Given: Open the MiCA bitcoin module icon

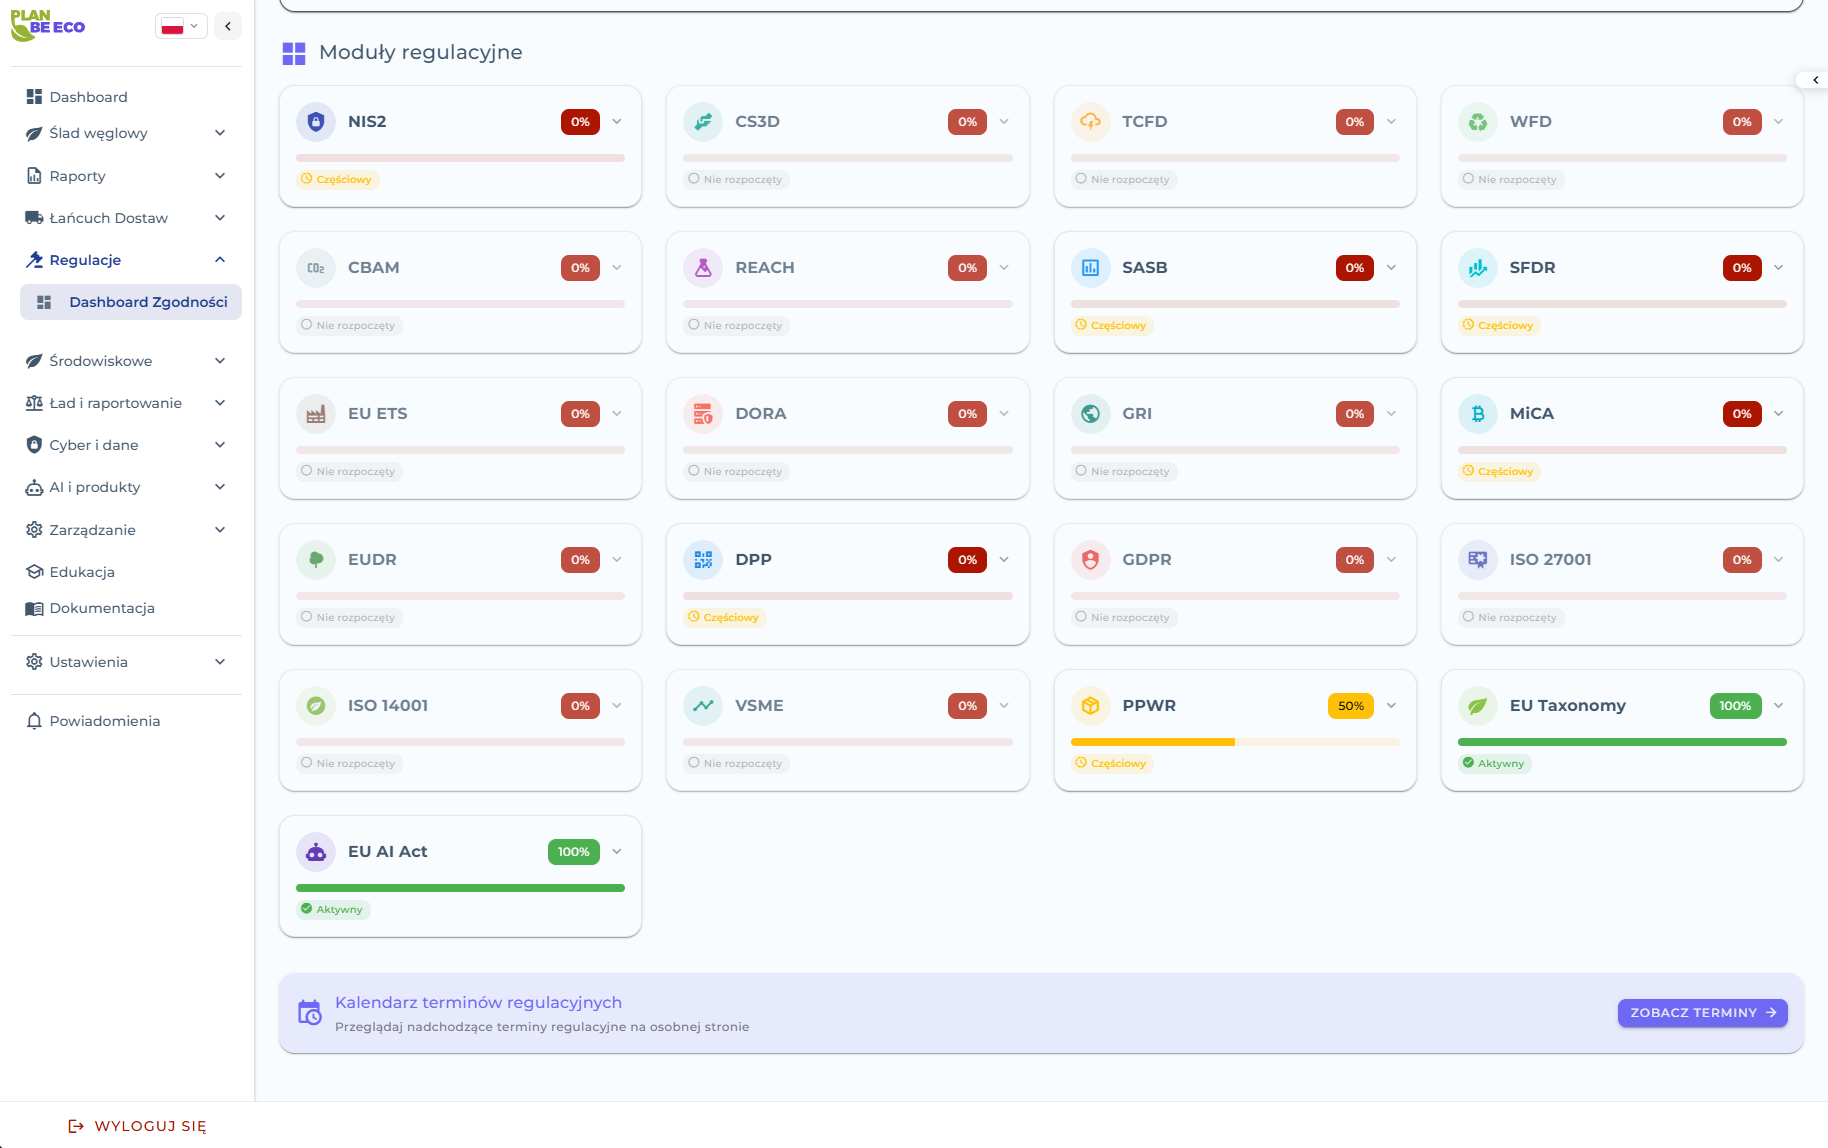Looking at the screenshot, I should (1478, 413).
